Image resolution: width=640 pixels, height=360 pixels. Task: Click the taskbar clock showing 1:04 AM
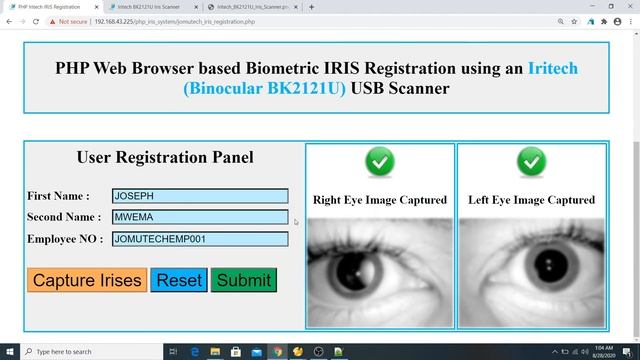pyautogui.click(x=604, y=351)
